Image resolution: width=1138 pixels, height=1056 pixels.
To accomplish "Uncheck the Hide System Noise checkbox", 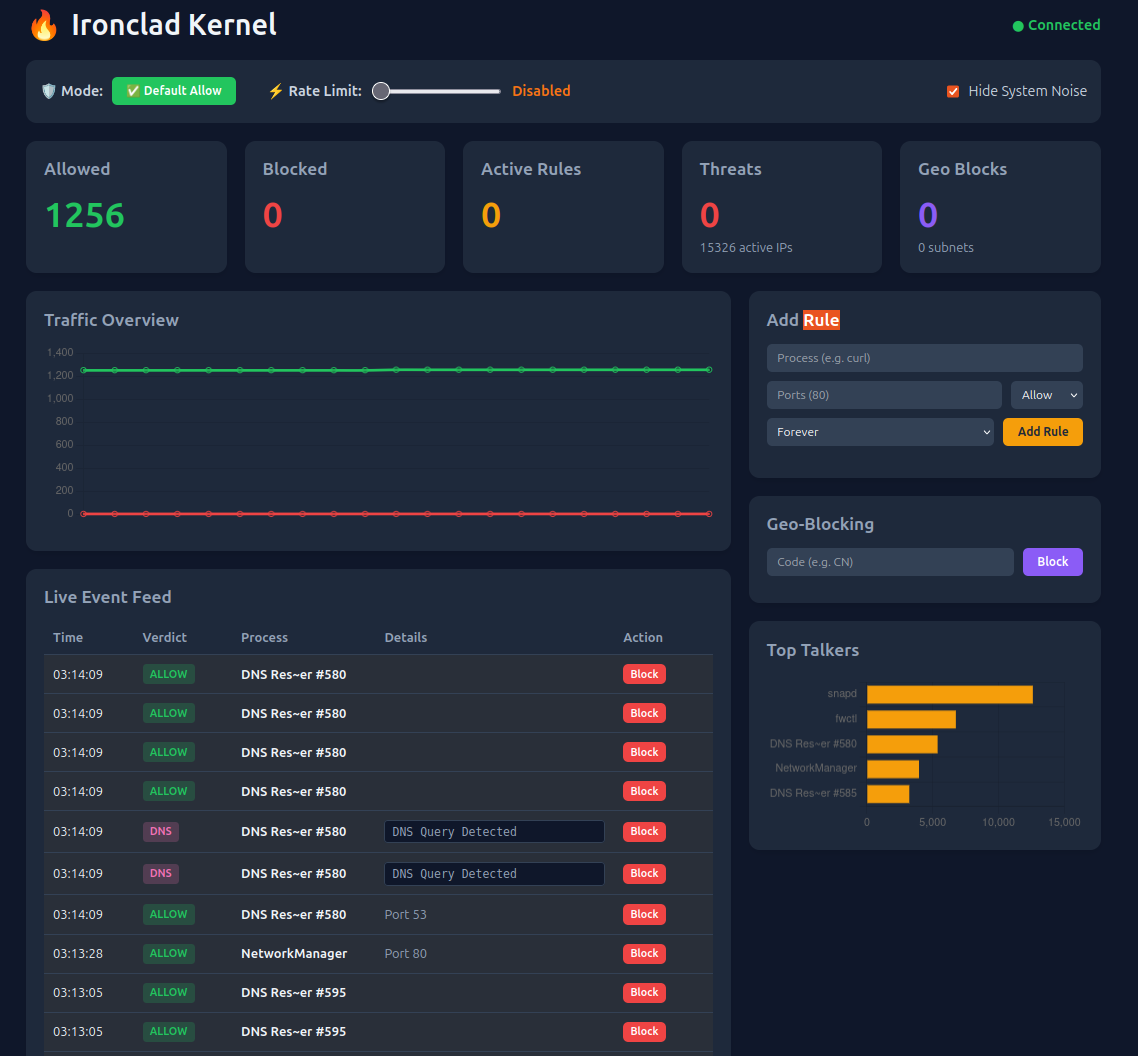I will coord(954,90).
